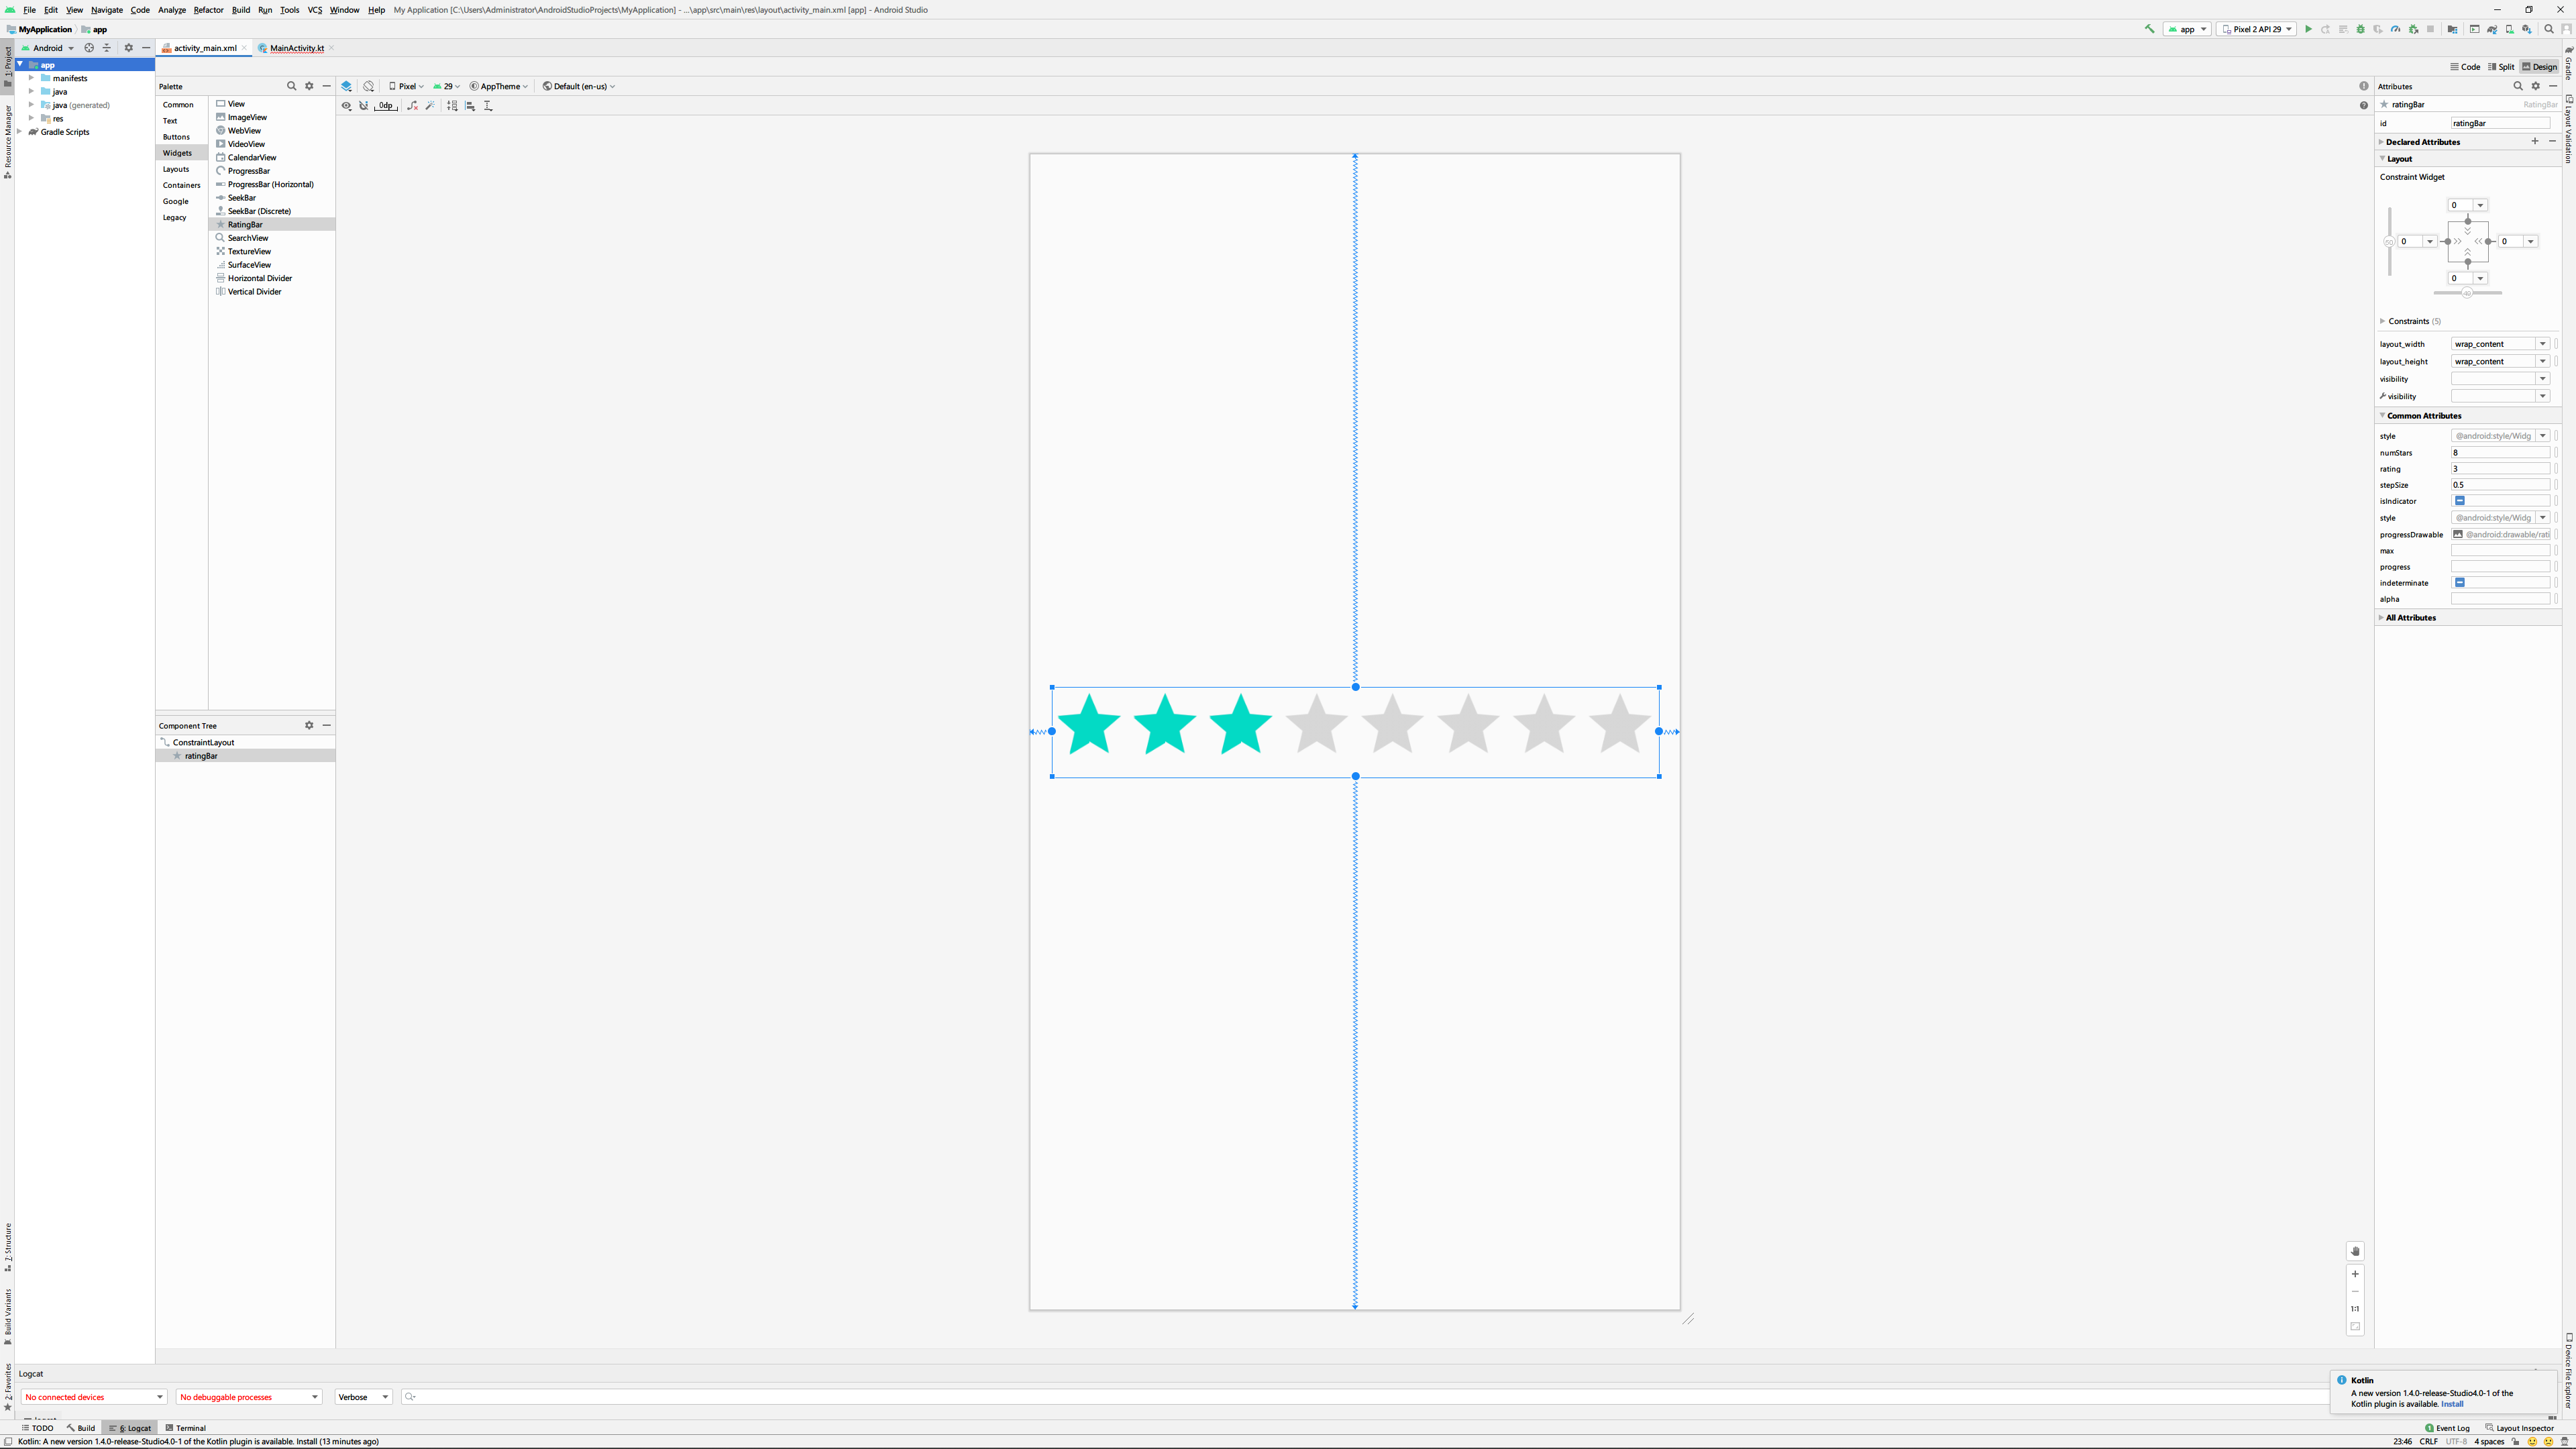Expand the All Attributes section

point(2410,617)
